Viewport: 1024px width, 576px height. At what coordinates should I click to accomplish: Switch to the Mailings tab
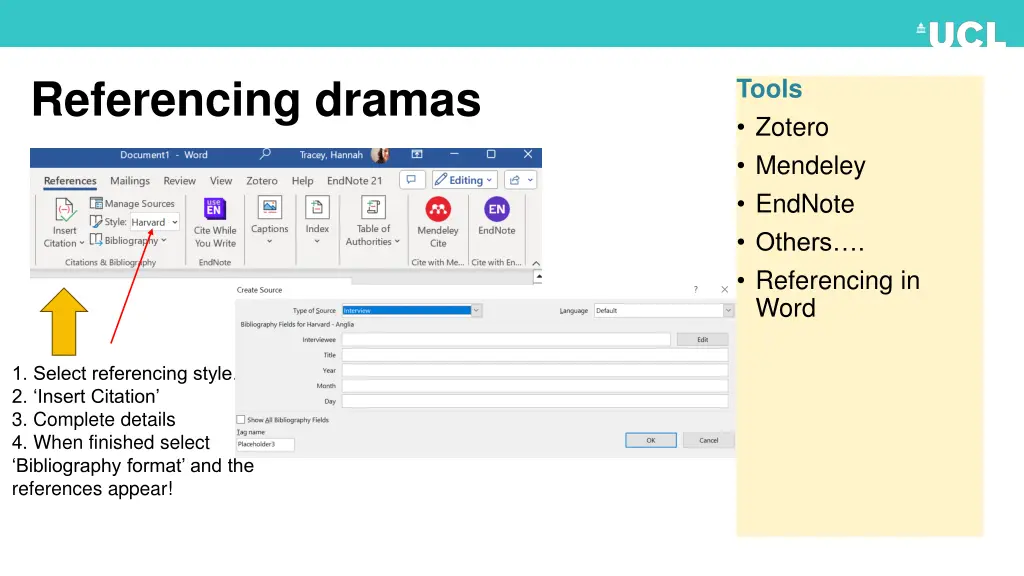(130, 181)
